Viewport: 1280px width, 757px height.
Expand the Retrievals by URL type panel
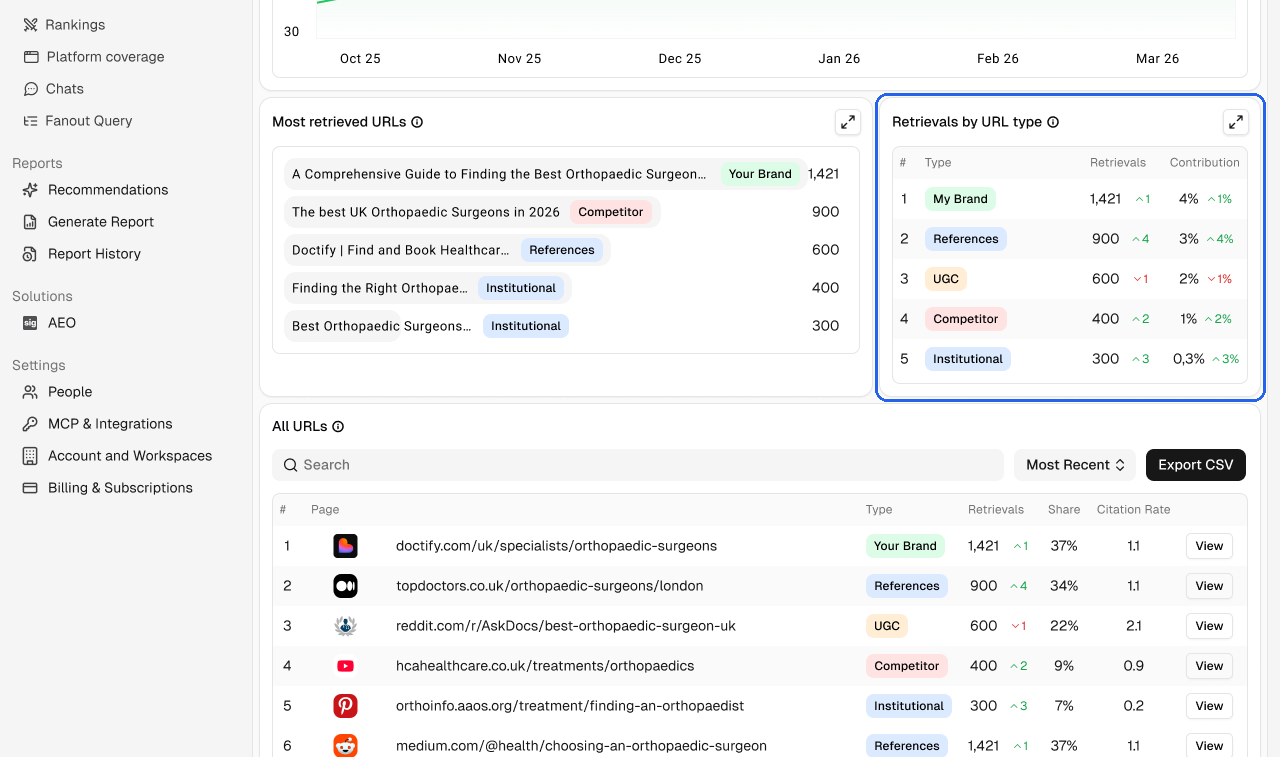tap(1236, 122)
